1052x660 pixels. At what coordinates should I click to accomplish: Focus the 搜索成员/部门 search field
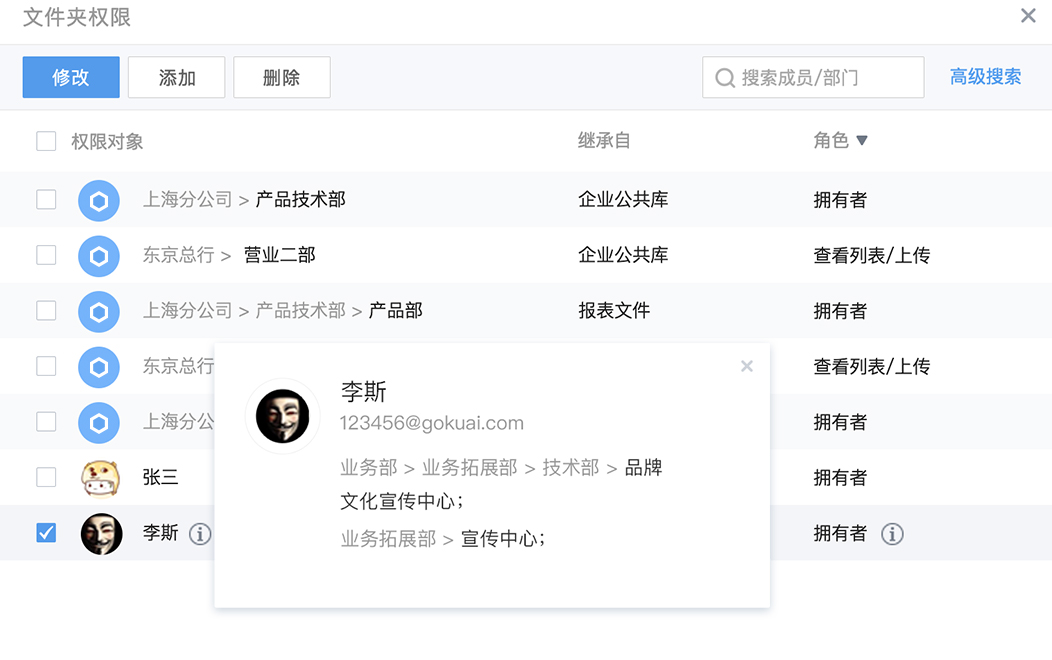[825, 77]
